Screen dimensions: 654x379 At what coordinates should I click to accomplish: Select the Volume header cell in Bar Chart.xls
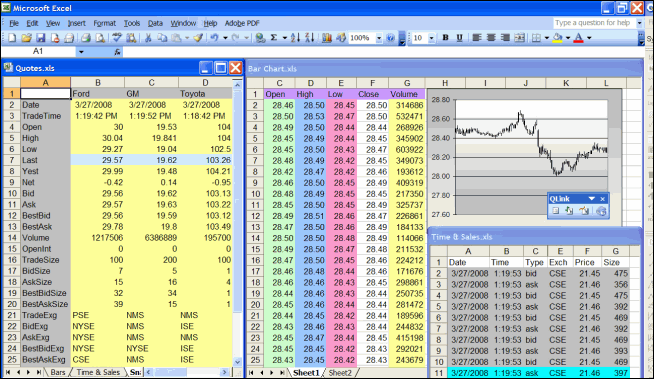[x=407, y=94]
